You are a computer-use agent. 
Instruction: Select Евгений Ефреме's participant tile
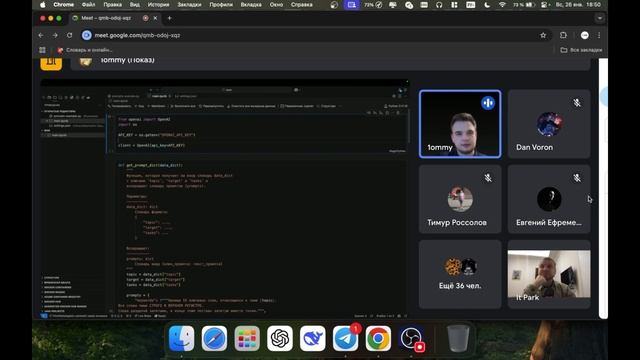click(549, 199)
